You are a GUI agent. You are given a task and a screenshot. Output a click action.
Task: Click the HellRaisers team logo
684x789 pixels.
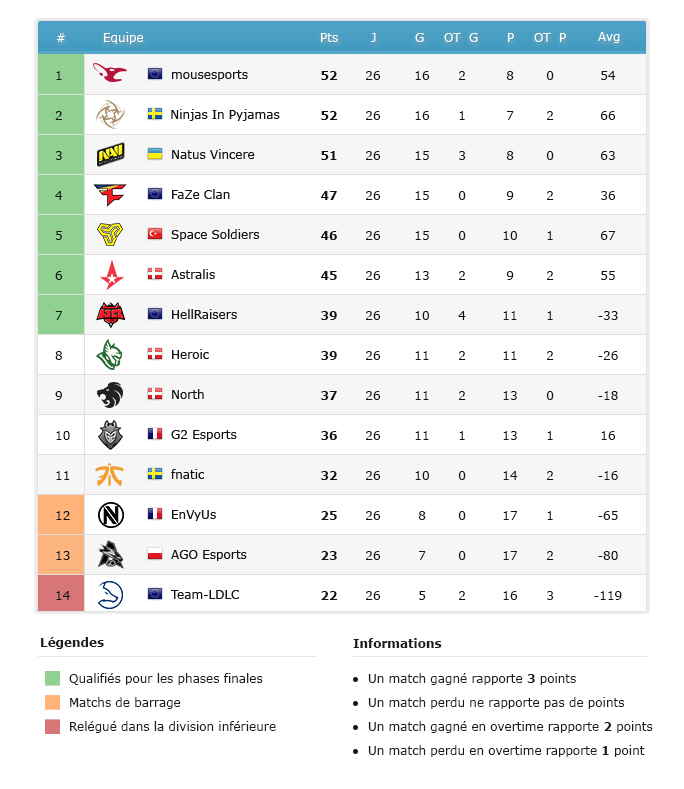[110, 315]
